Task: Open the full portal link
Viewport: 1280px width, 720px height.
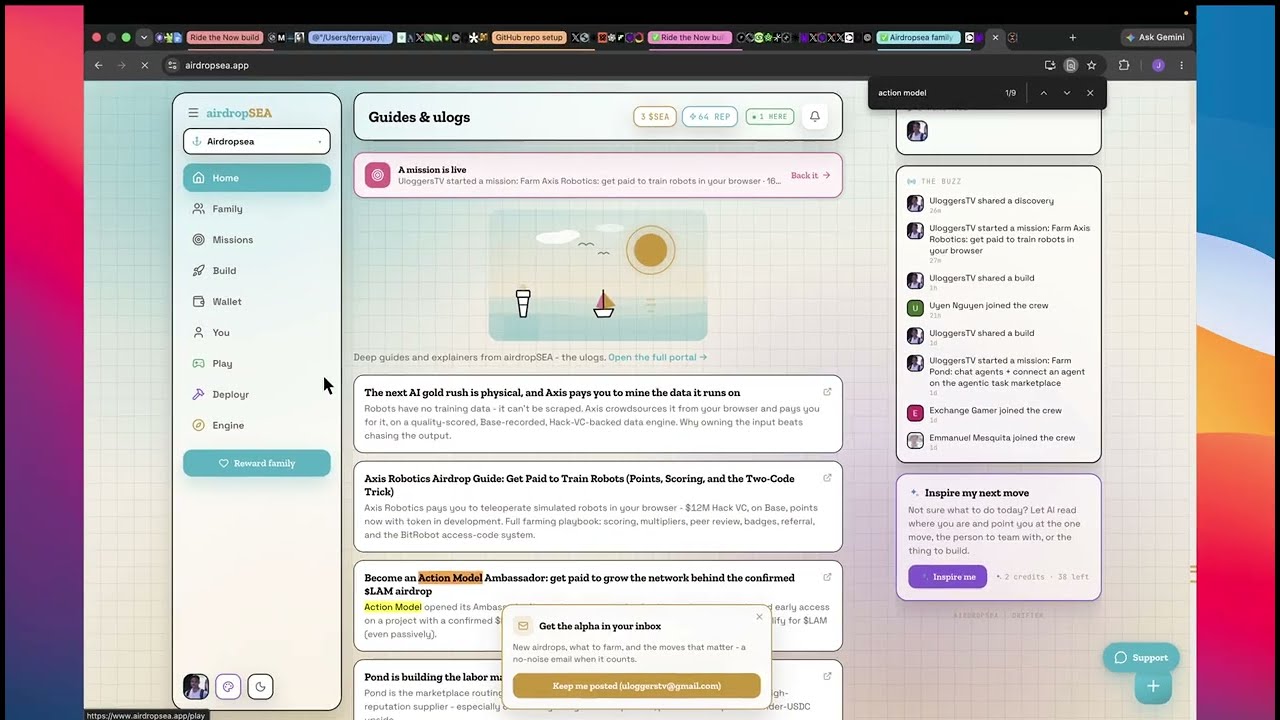Action: coord(657,357)
